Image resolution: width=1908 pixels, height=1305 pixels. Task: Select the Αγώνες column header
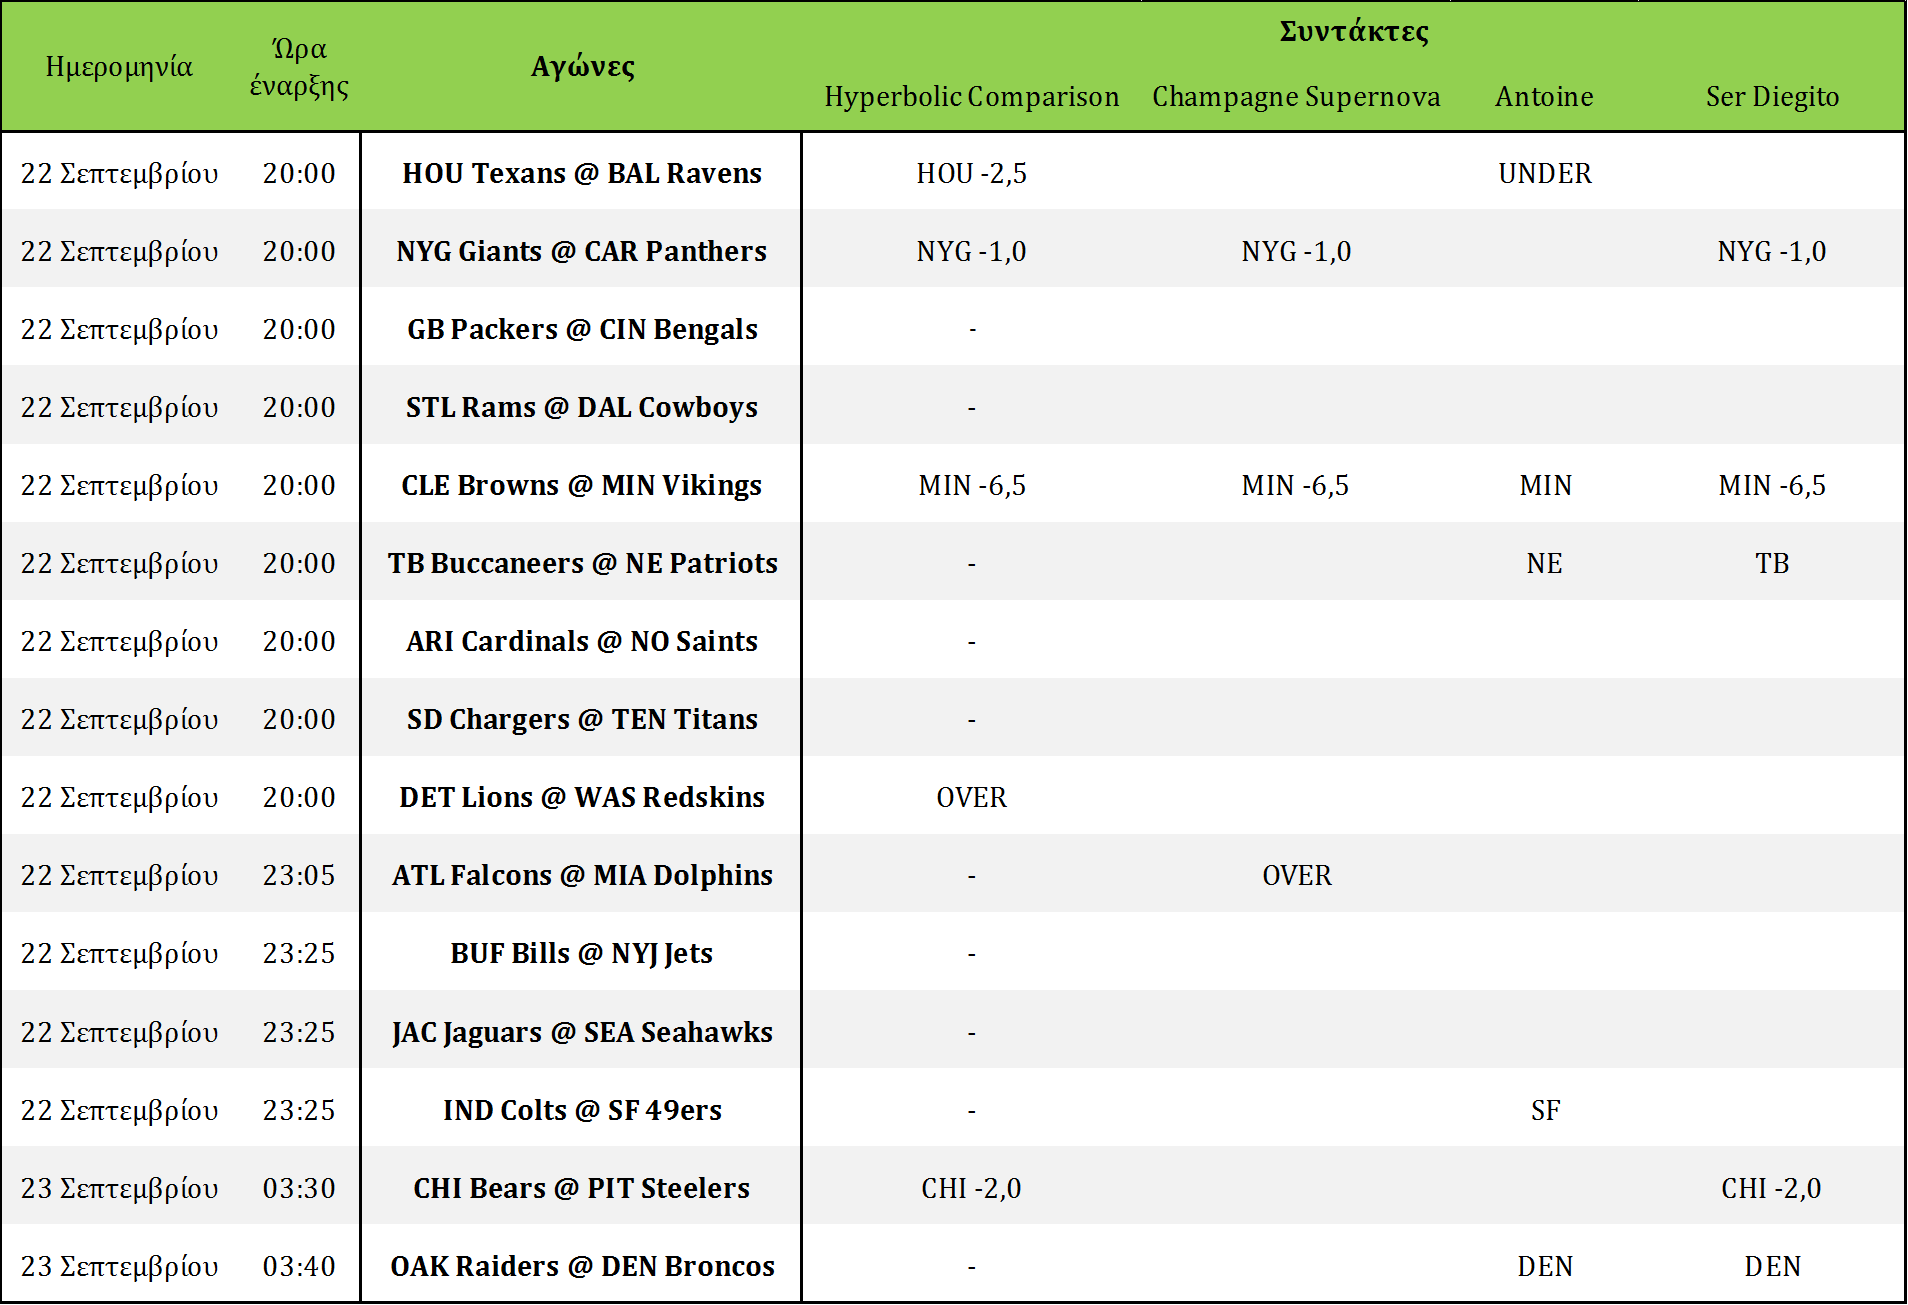coord(582,67)
